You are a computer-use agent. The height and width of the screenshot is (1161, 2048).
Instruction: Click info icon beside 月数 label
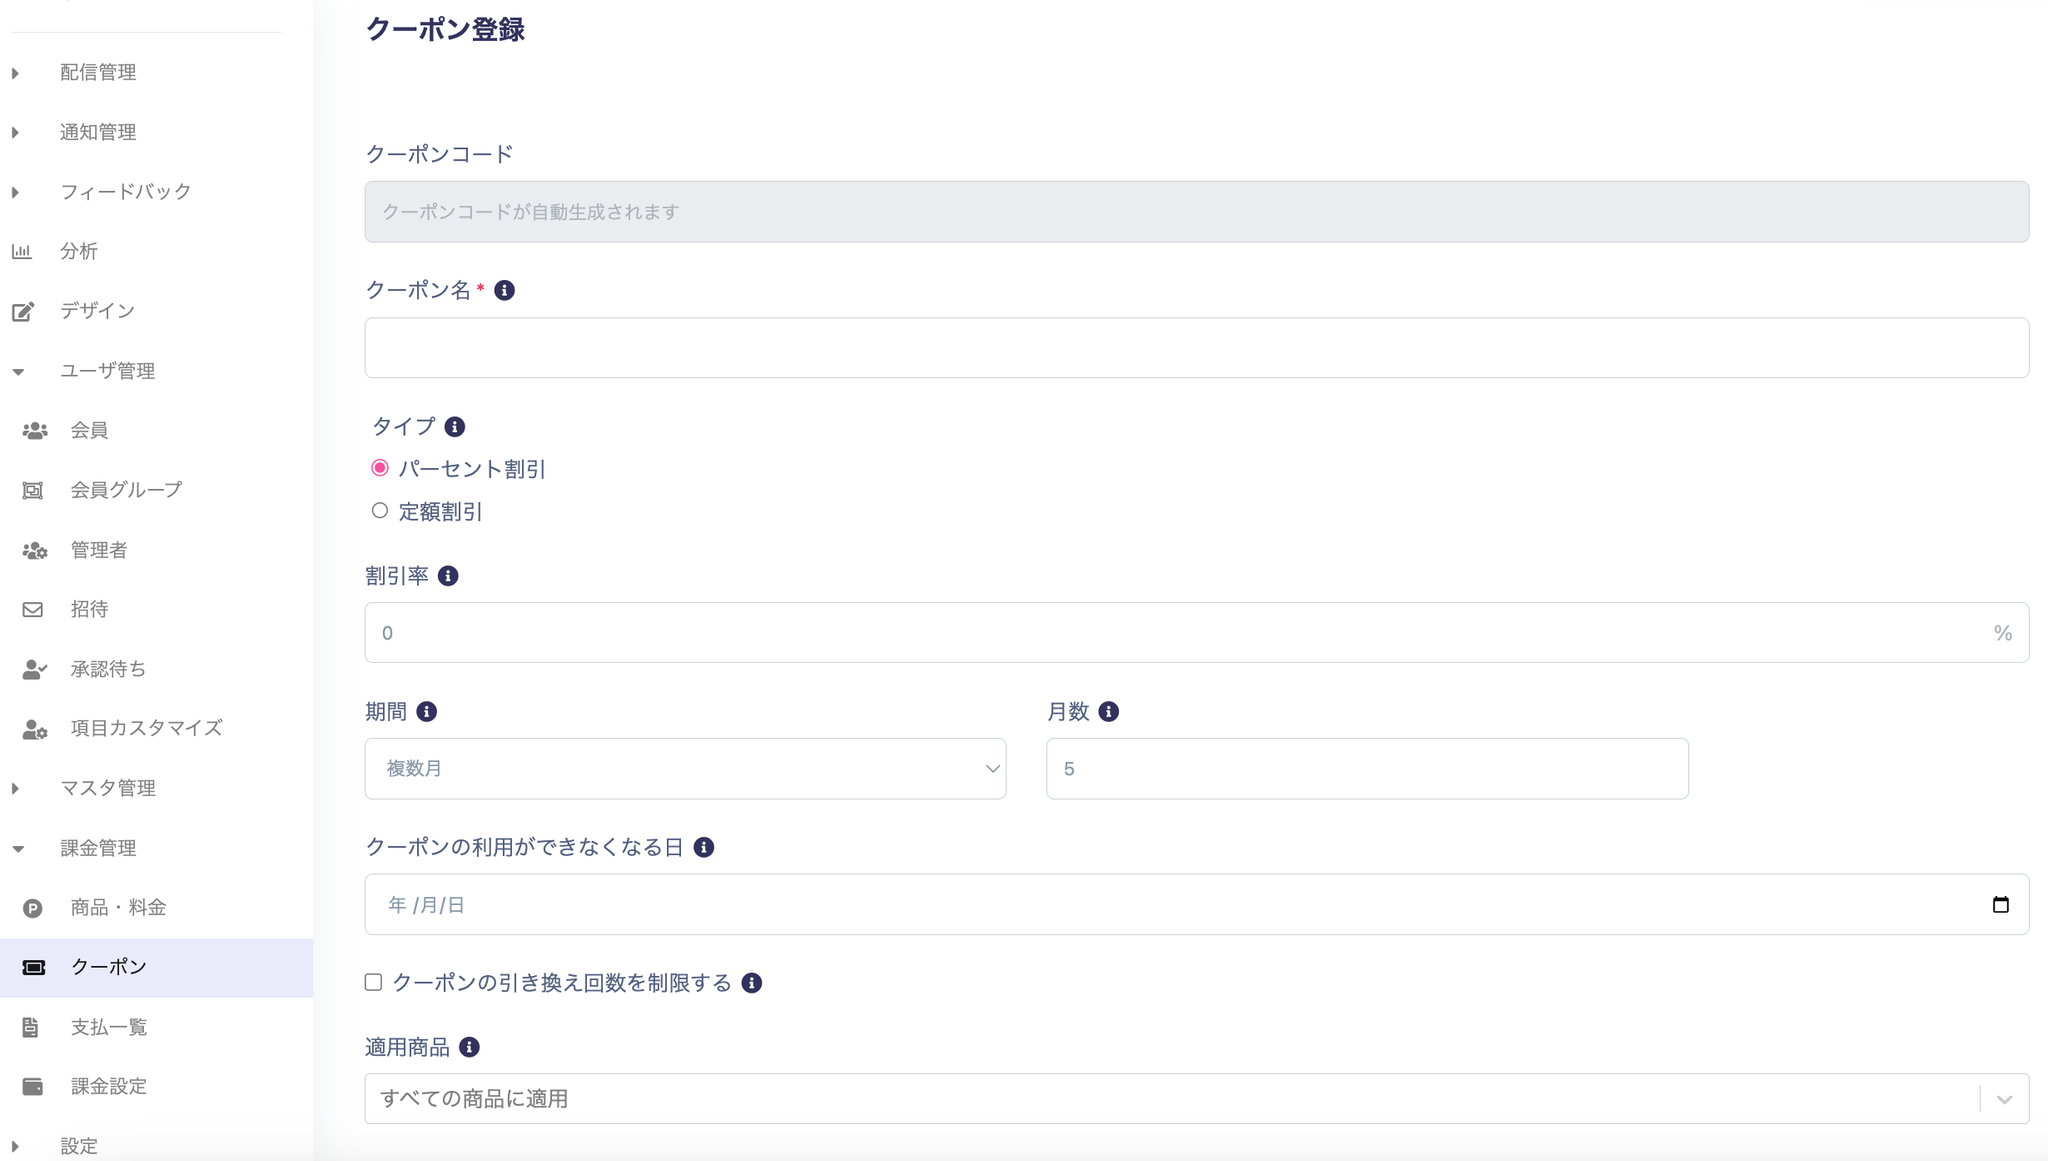[x=1108, y=712]
